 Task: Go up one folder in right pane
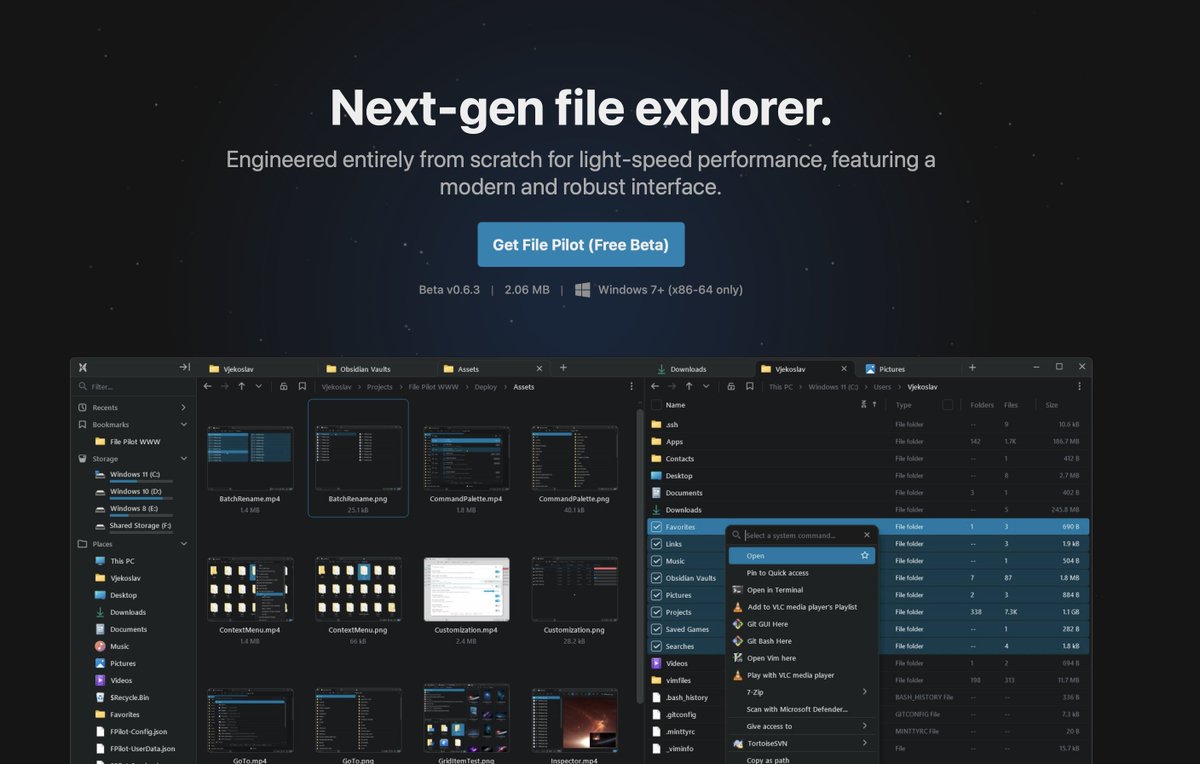(x=689, y=386)
